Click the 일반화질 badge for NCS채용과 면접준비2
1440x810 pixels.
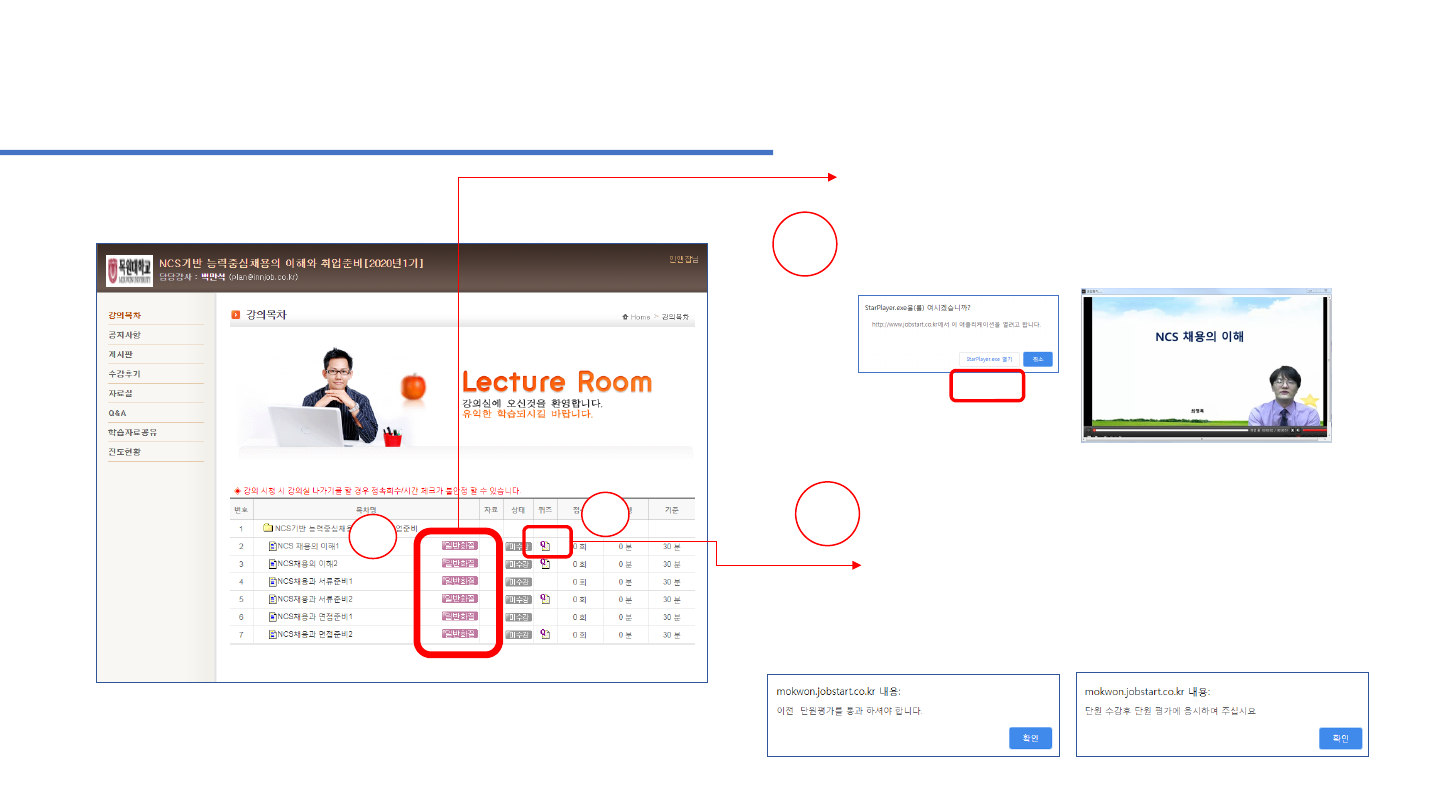coord(460,634)
